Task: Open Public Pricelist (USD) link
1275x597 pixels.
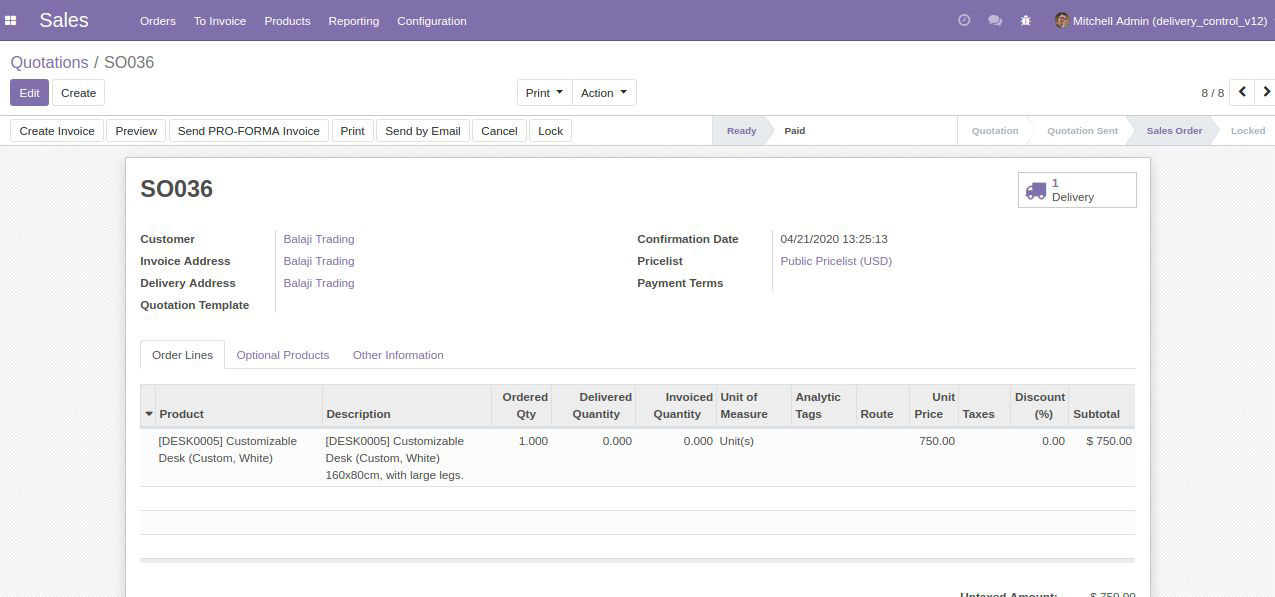Action: (836, 261)
